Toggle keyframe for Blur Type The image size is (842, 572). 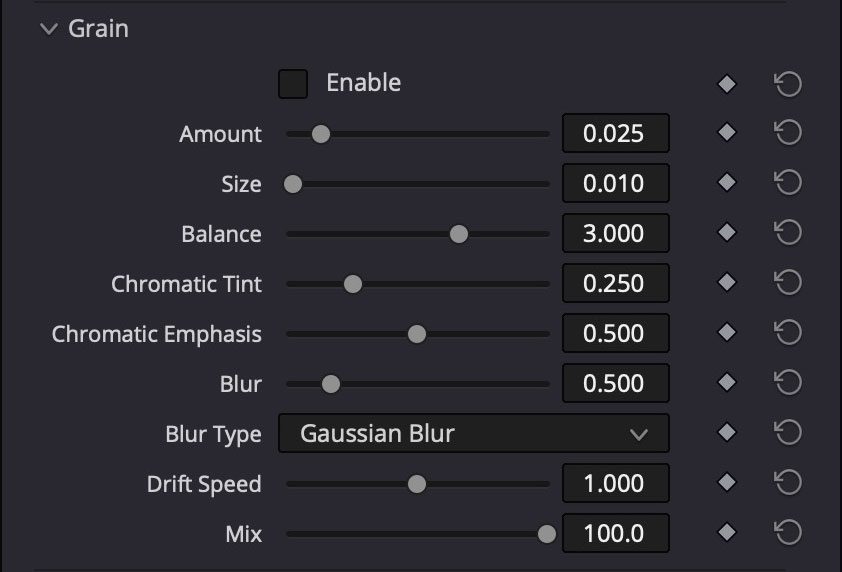(727, 434)
